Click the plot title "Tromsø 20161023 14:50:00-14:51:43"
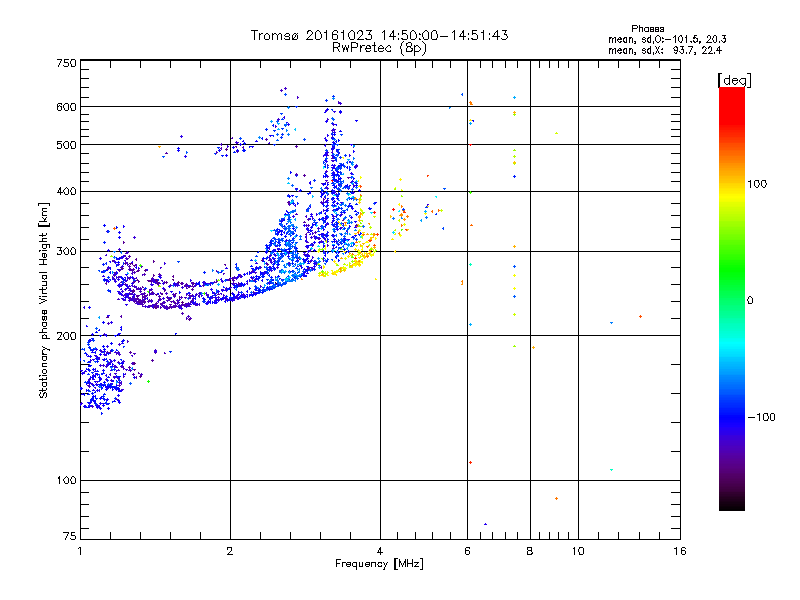800x600 pixels. pyautogui.click(x=379, y=35)
